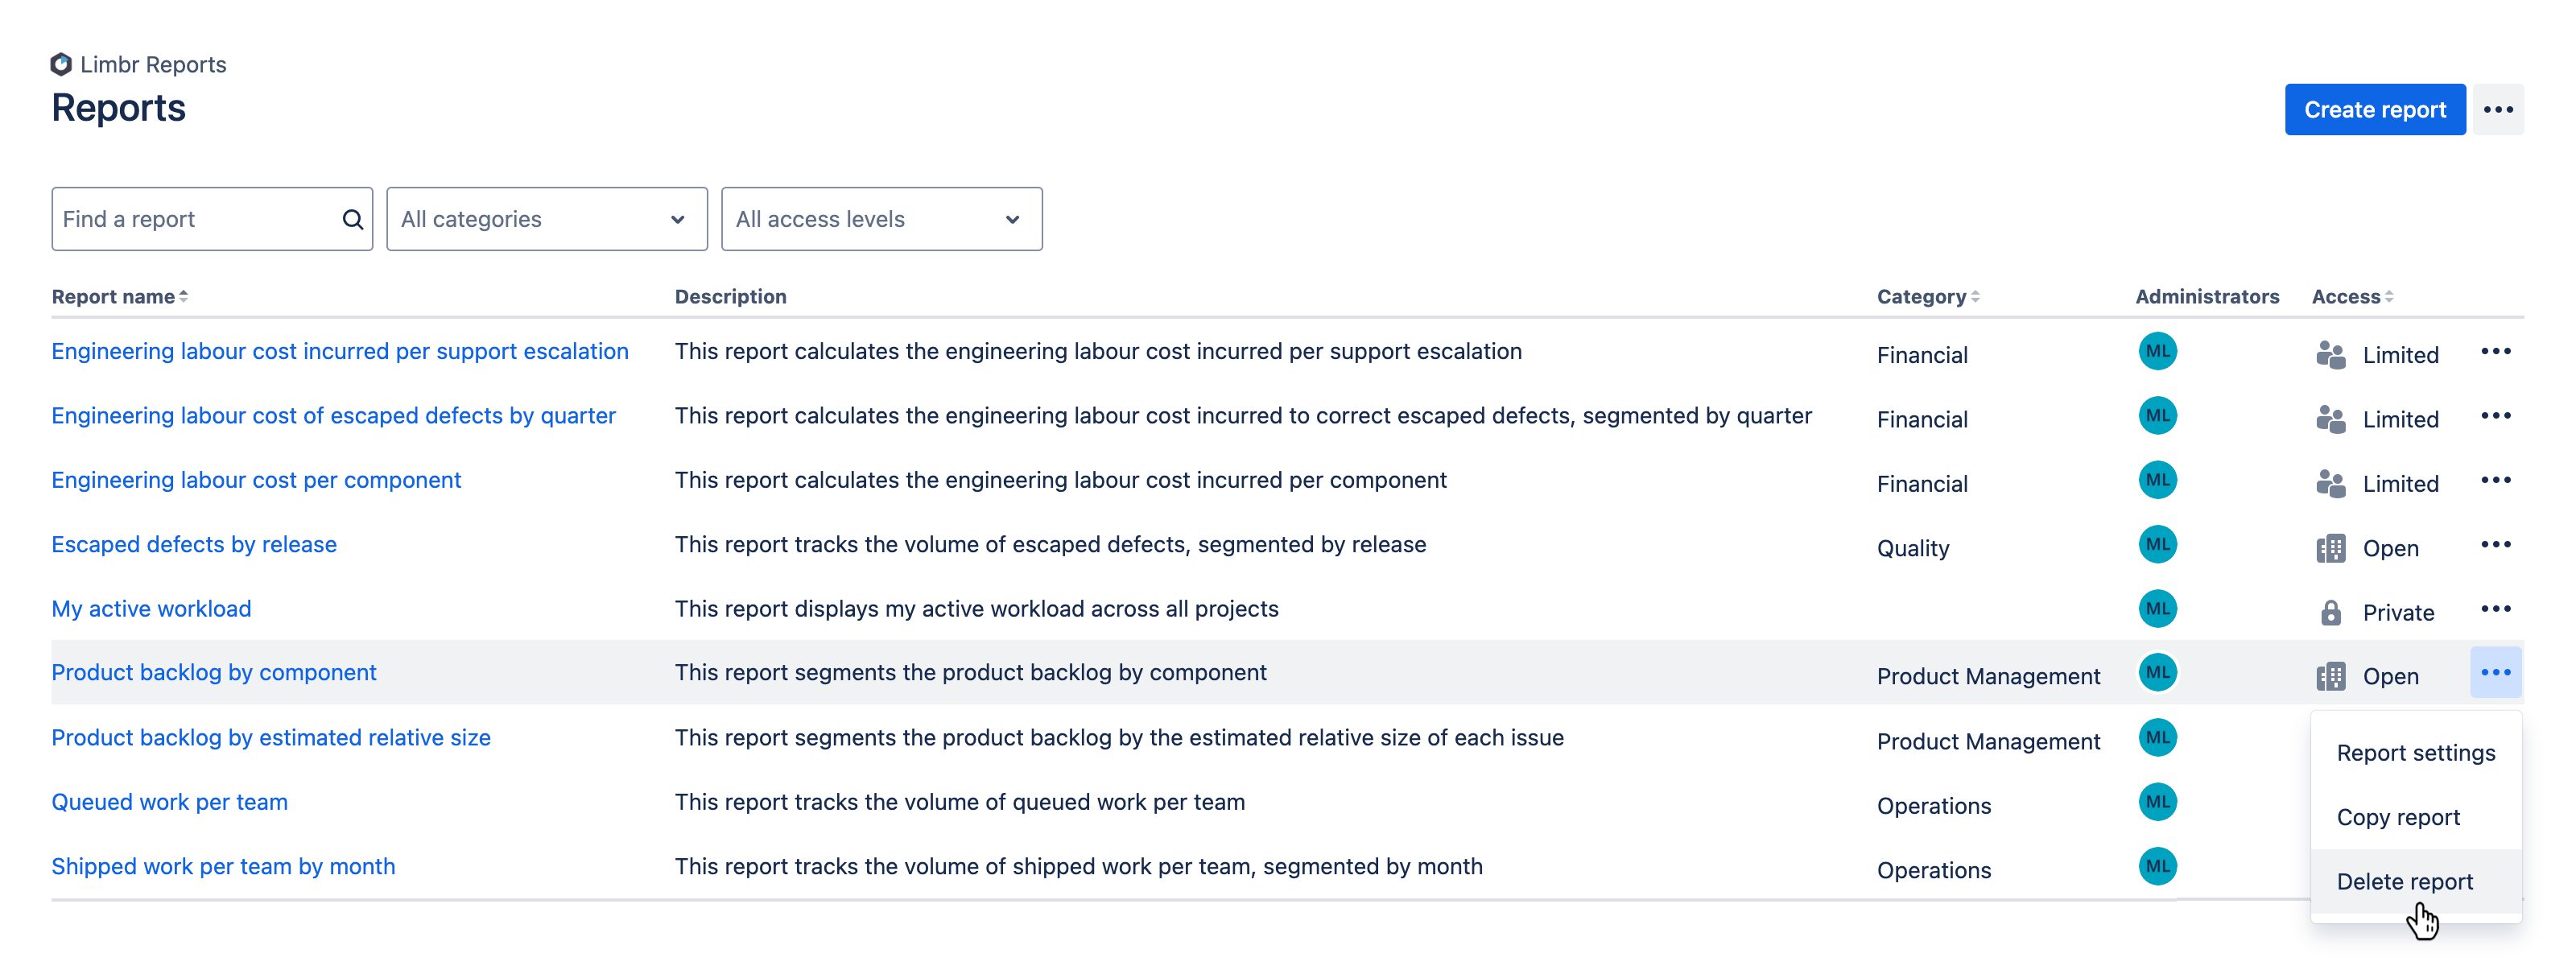Sort by Report name column

click(x=120, y=297)
